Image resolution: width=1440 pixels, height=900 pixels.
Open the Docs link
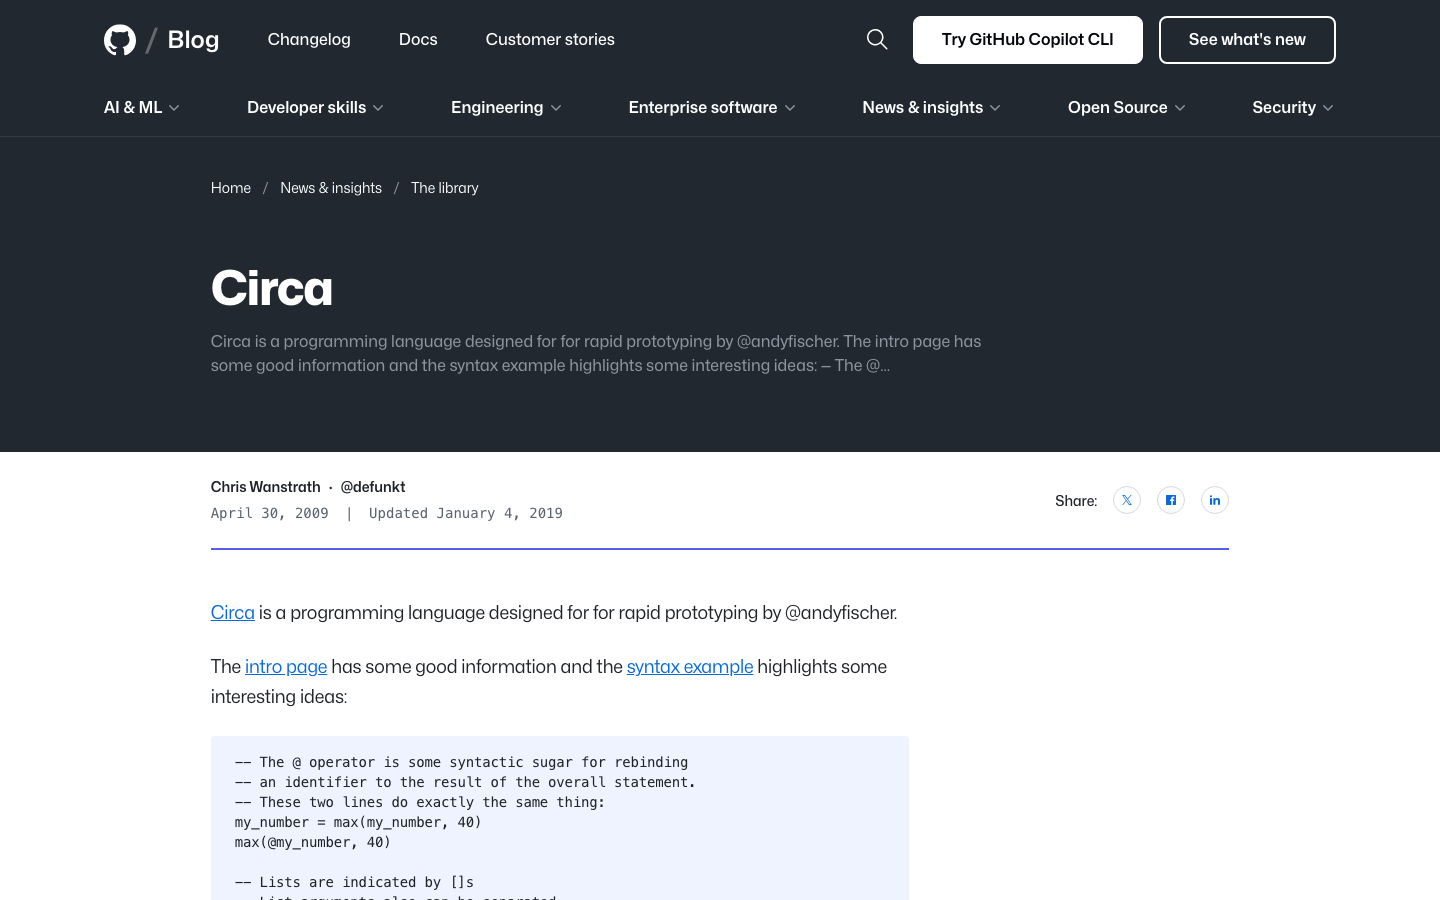click(418, 39)
